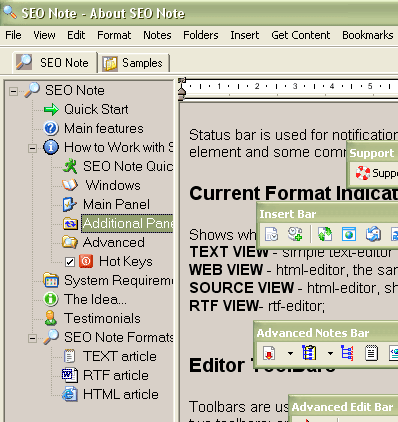Select the Additional Panel note
Screen dimensions: 398x422
(127, 223)
